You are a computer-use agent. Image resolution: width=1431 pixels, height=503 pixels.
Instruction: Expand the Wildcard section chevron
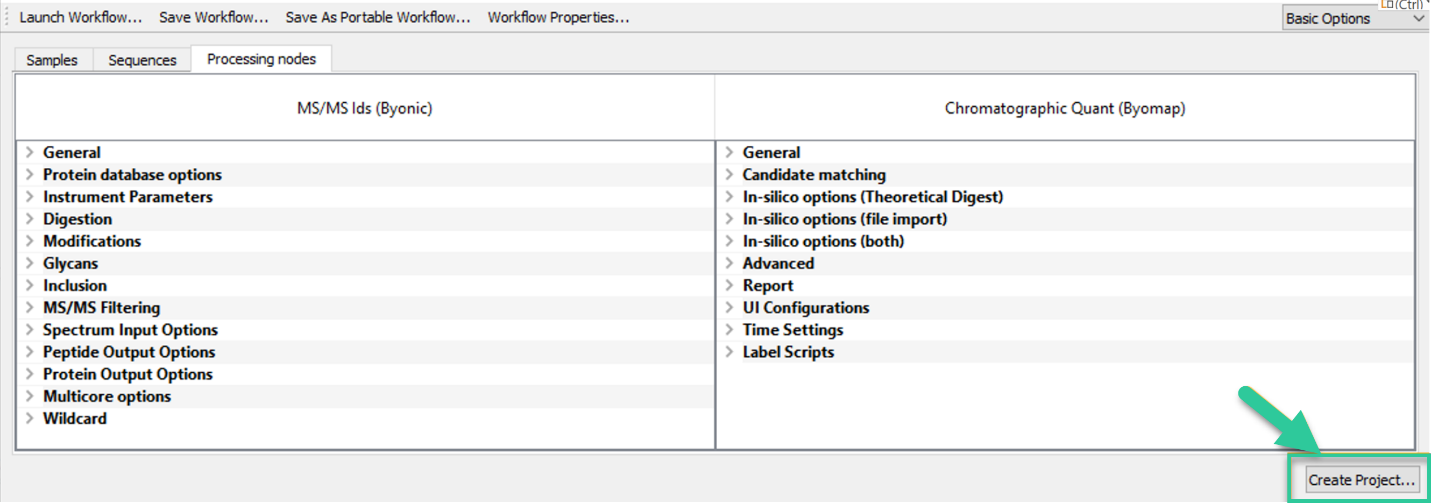[30, 419]
